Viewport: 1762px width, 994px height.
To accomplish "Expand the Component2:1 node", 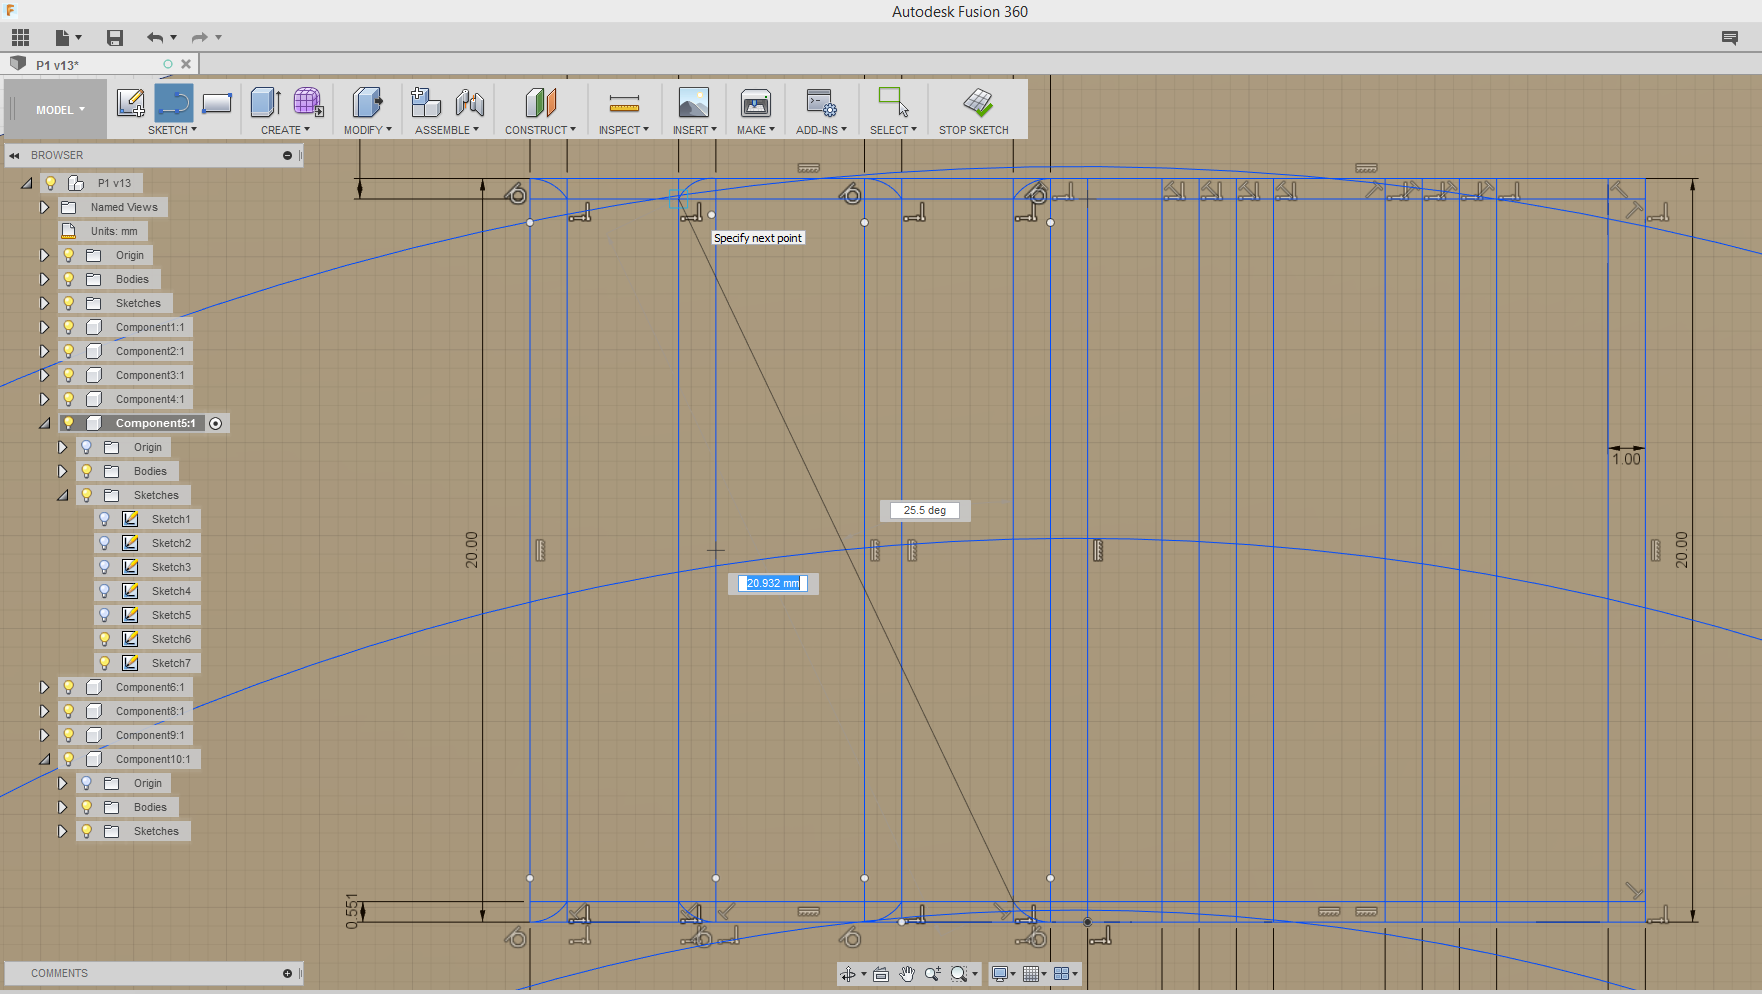I will 44,351.
